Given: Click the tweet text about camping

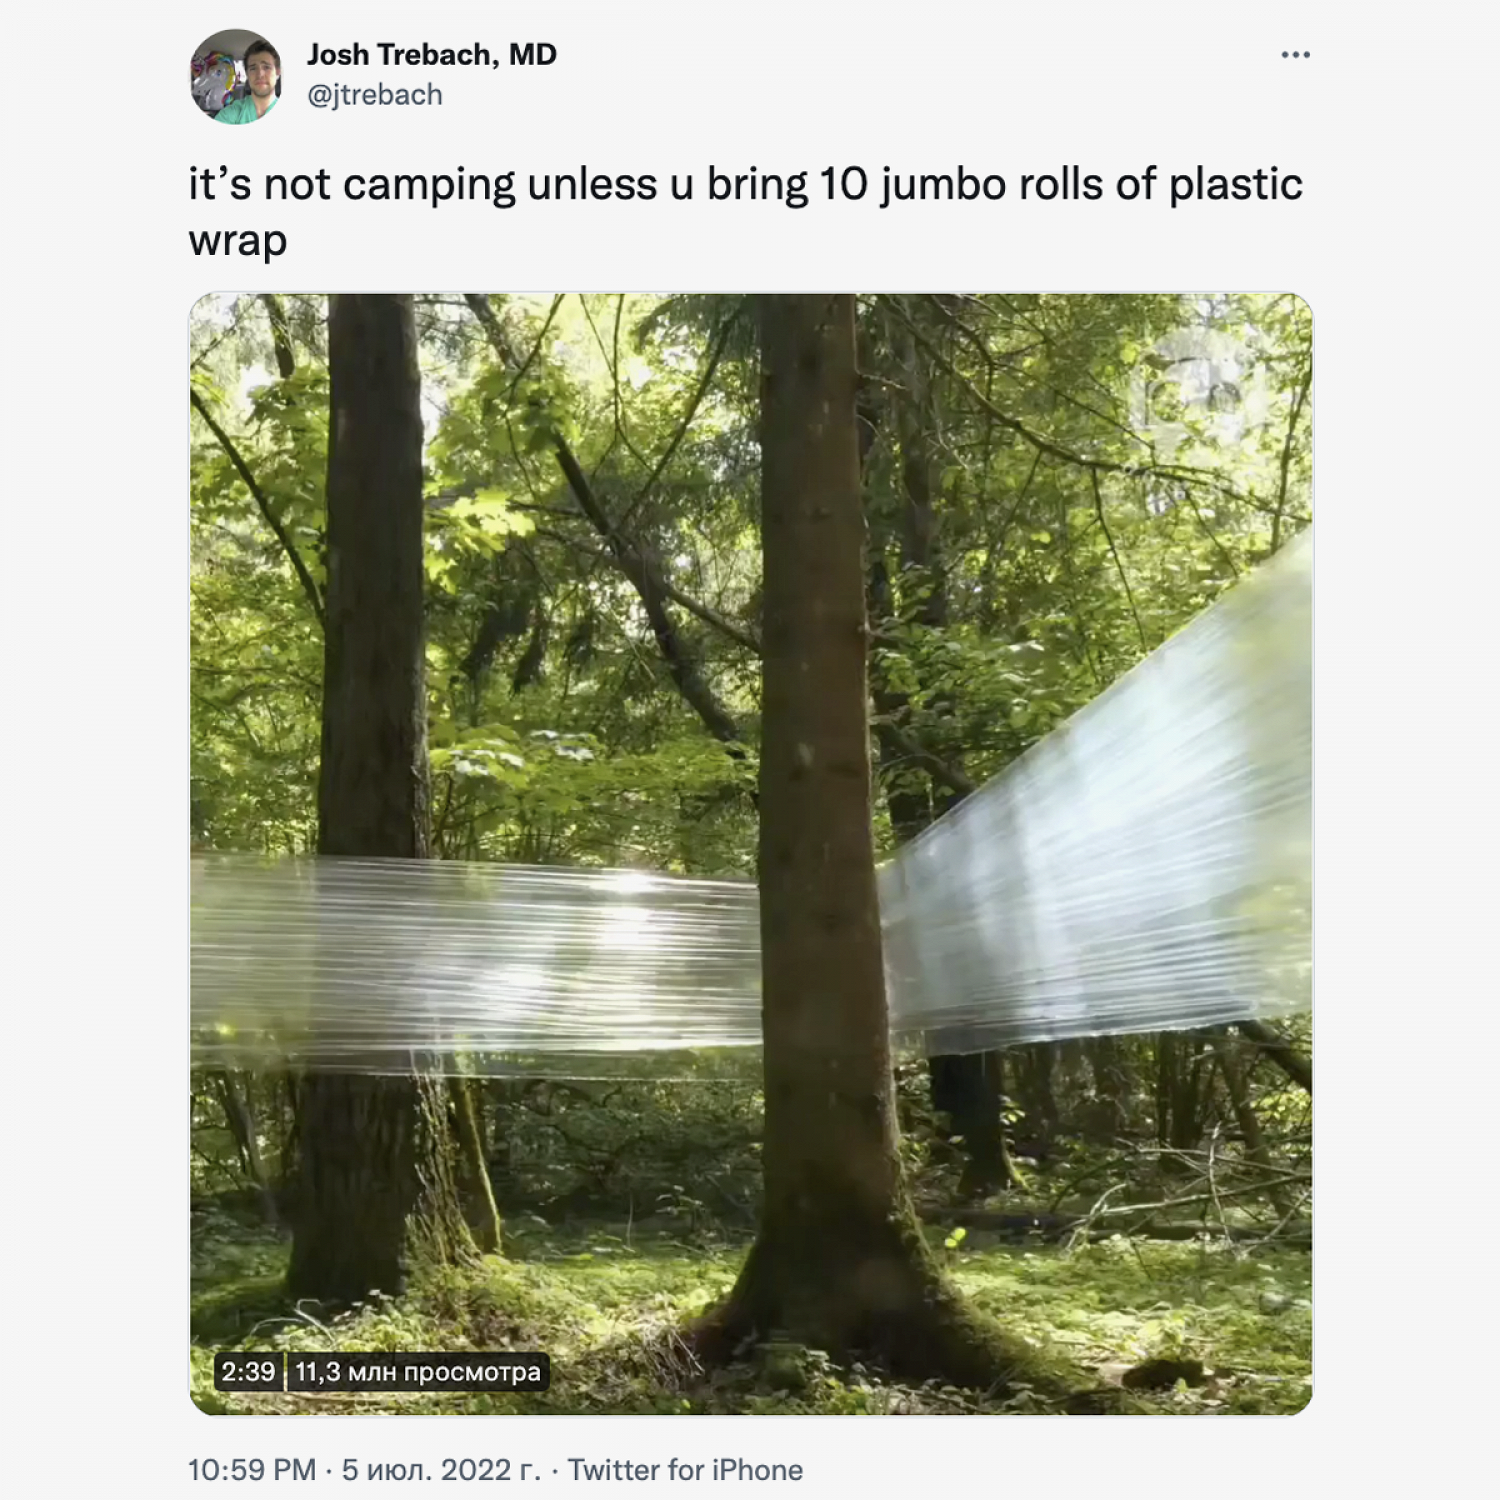Looking at the screenshot, I should tap(746, 212).
